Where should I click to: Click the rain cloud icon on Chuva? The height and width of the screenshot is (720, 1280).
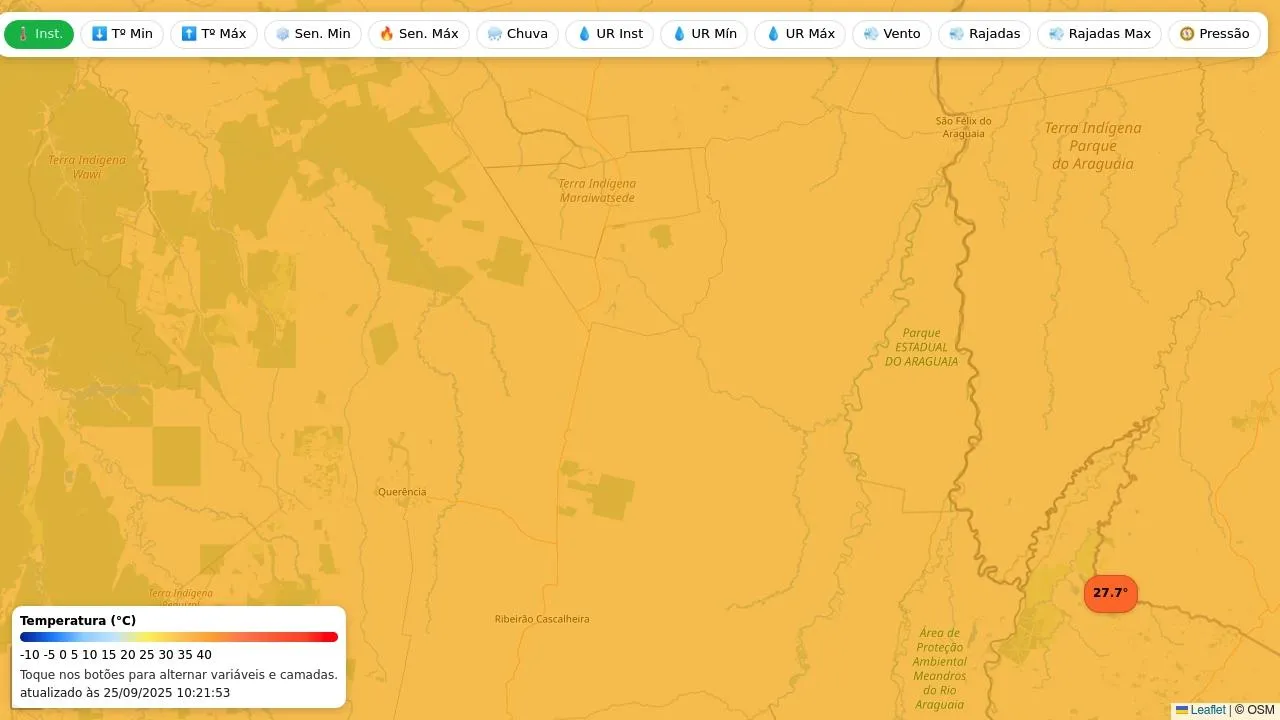point(495,34)
